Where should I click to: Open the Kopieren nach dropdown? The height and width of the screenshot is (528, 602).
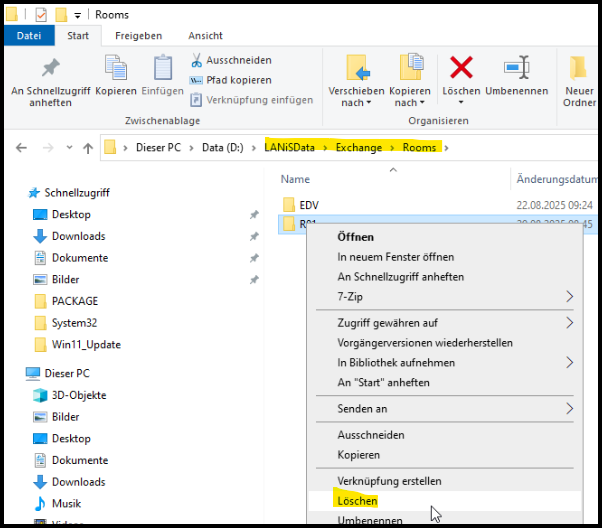click(x=409, y=96)
